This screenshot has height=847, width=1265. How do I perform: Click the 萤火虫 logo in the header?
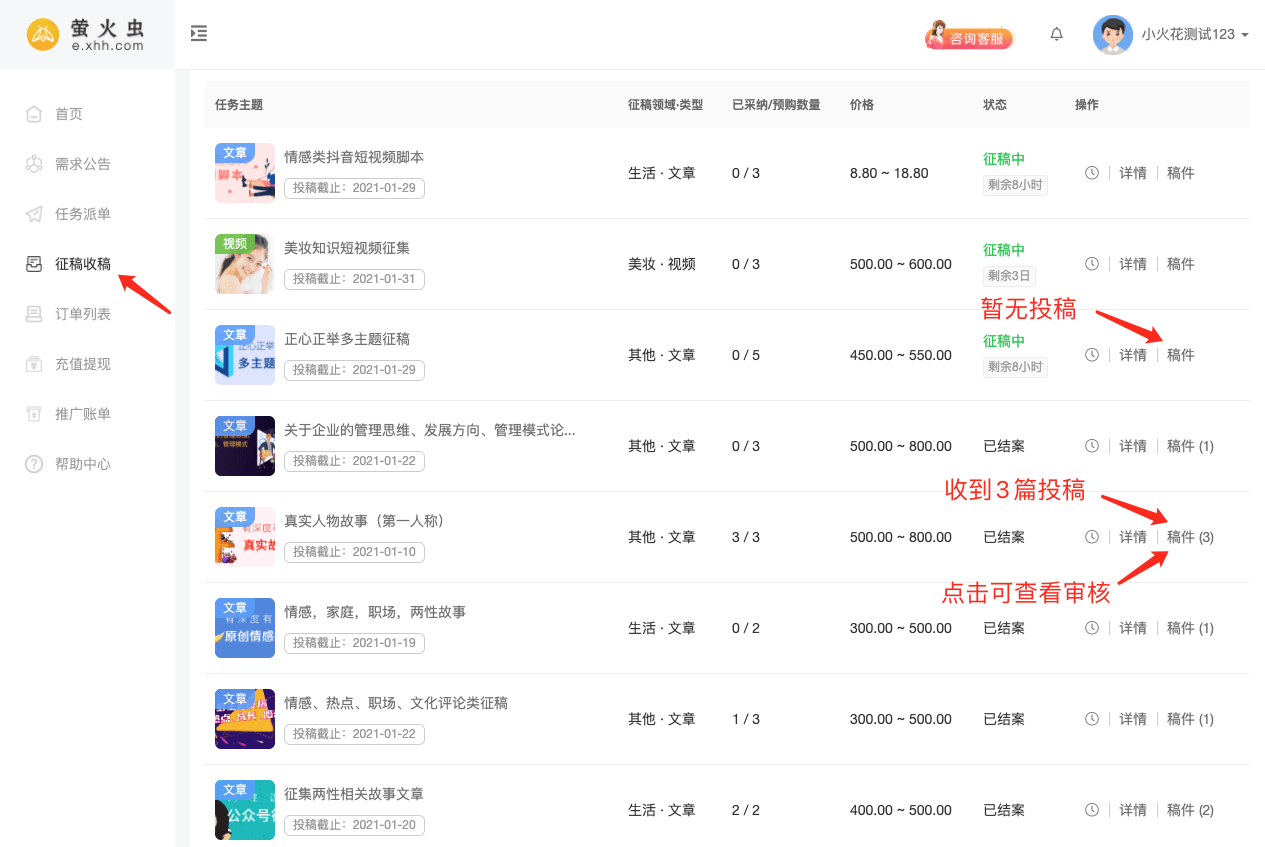tap(87, 35)
